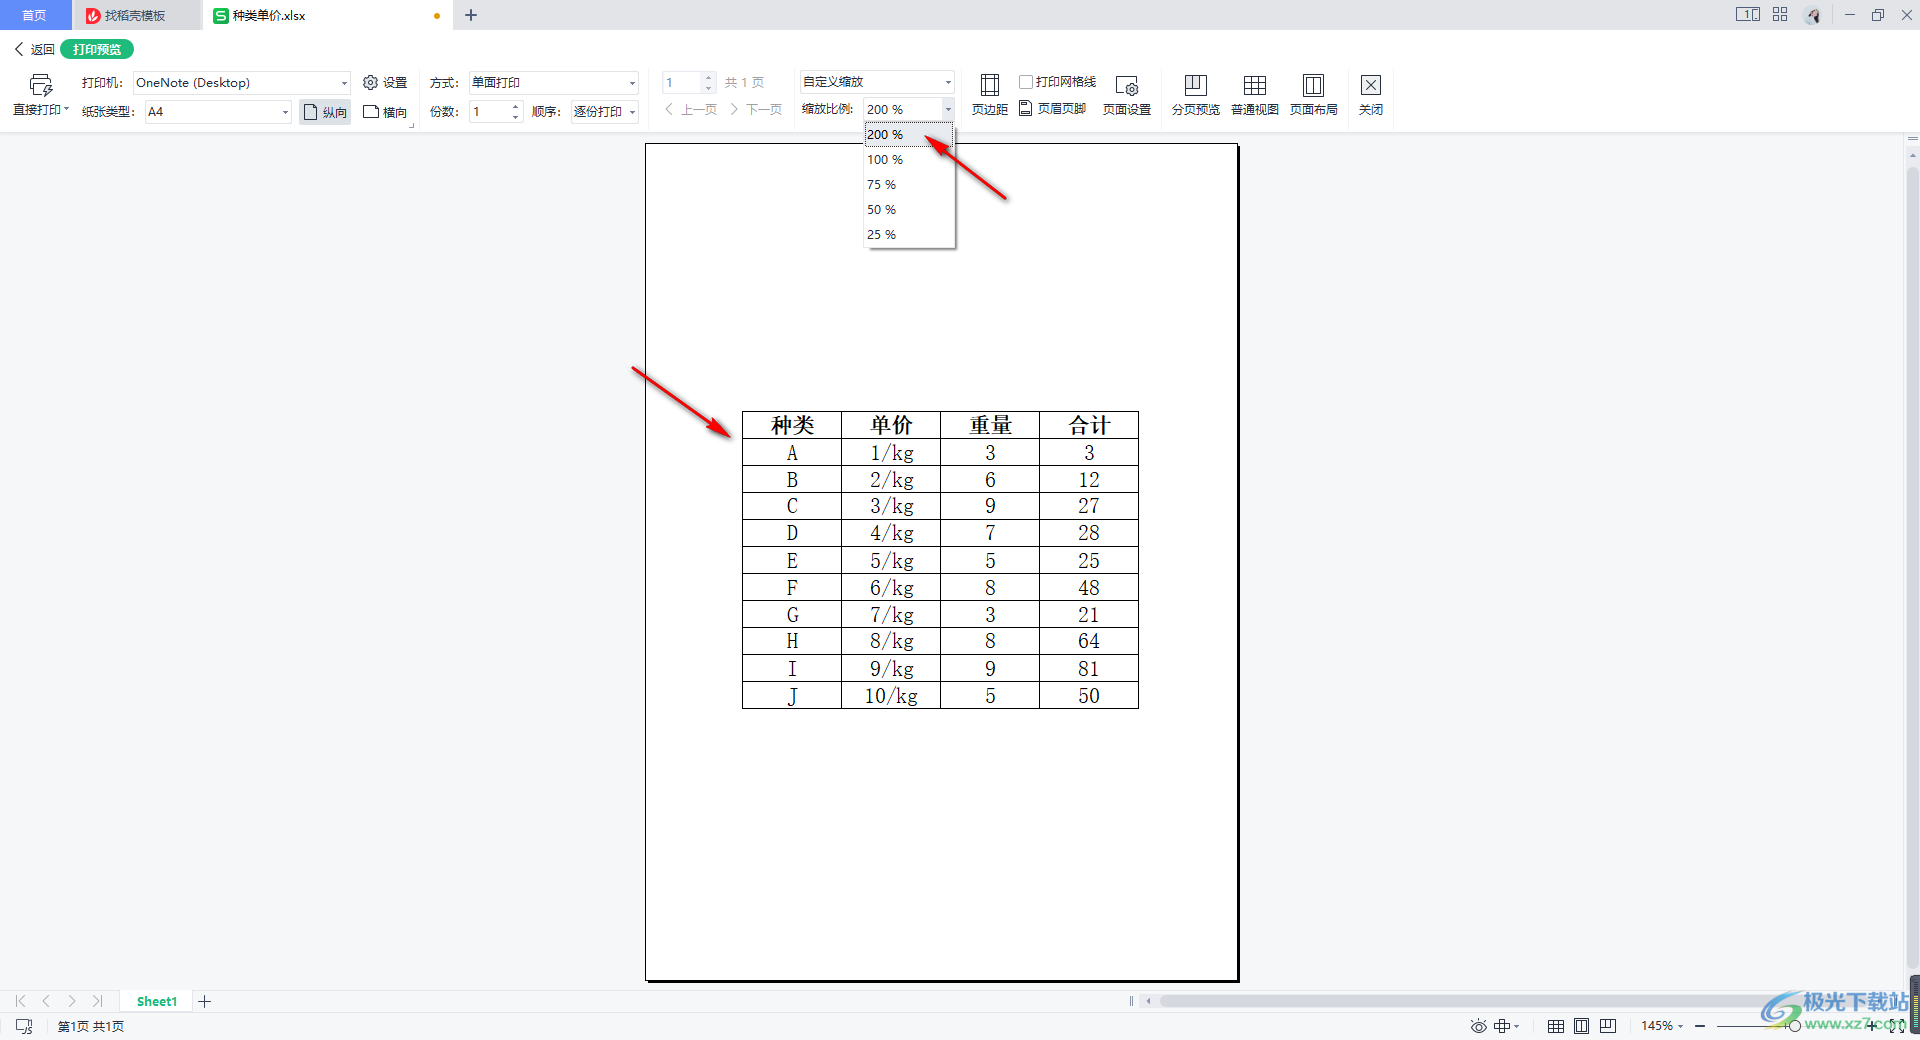
Task: Enable Print Gridlines (打印网格线) checkbox
Action: 1026,82
